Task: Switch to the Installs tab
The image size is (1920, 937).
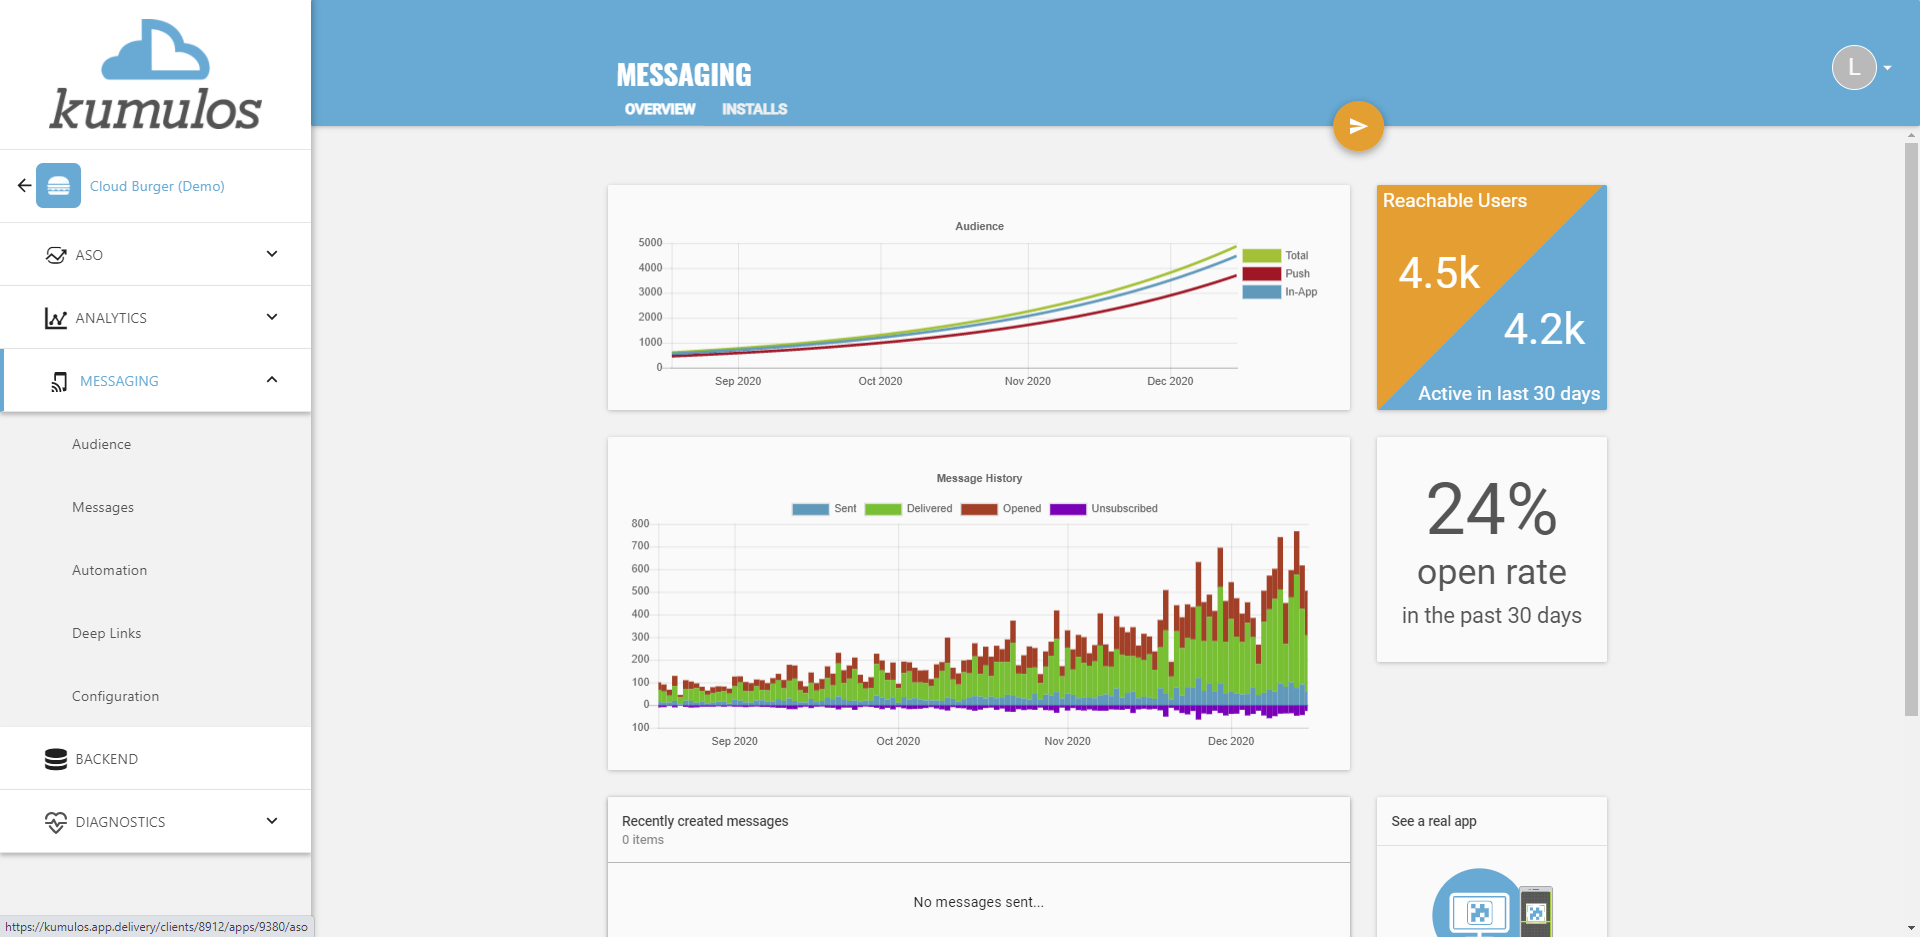Action: 755,109
